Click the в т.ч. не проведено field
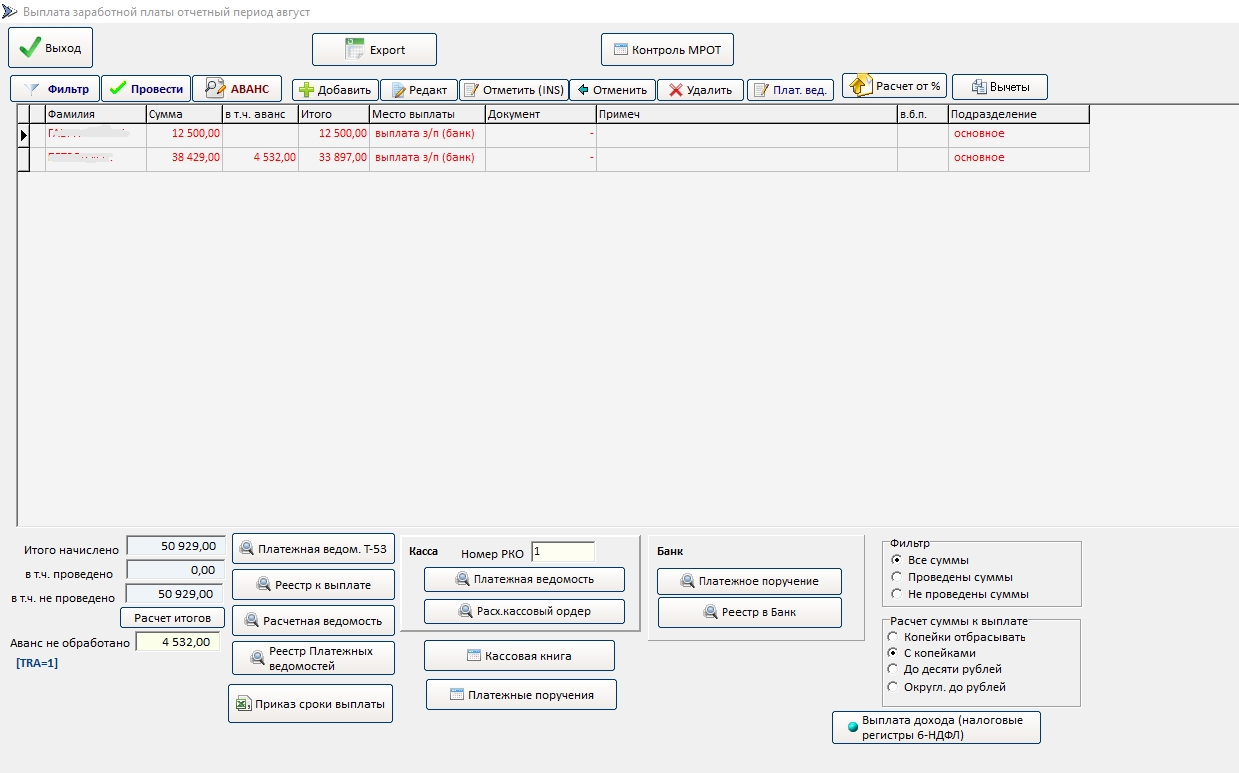 (x=175, y=594)
